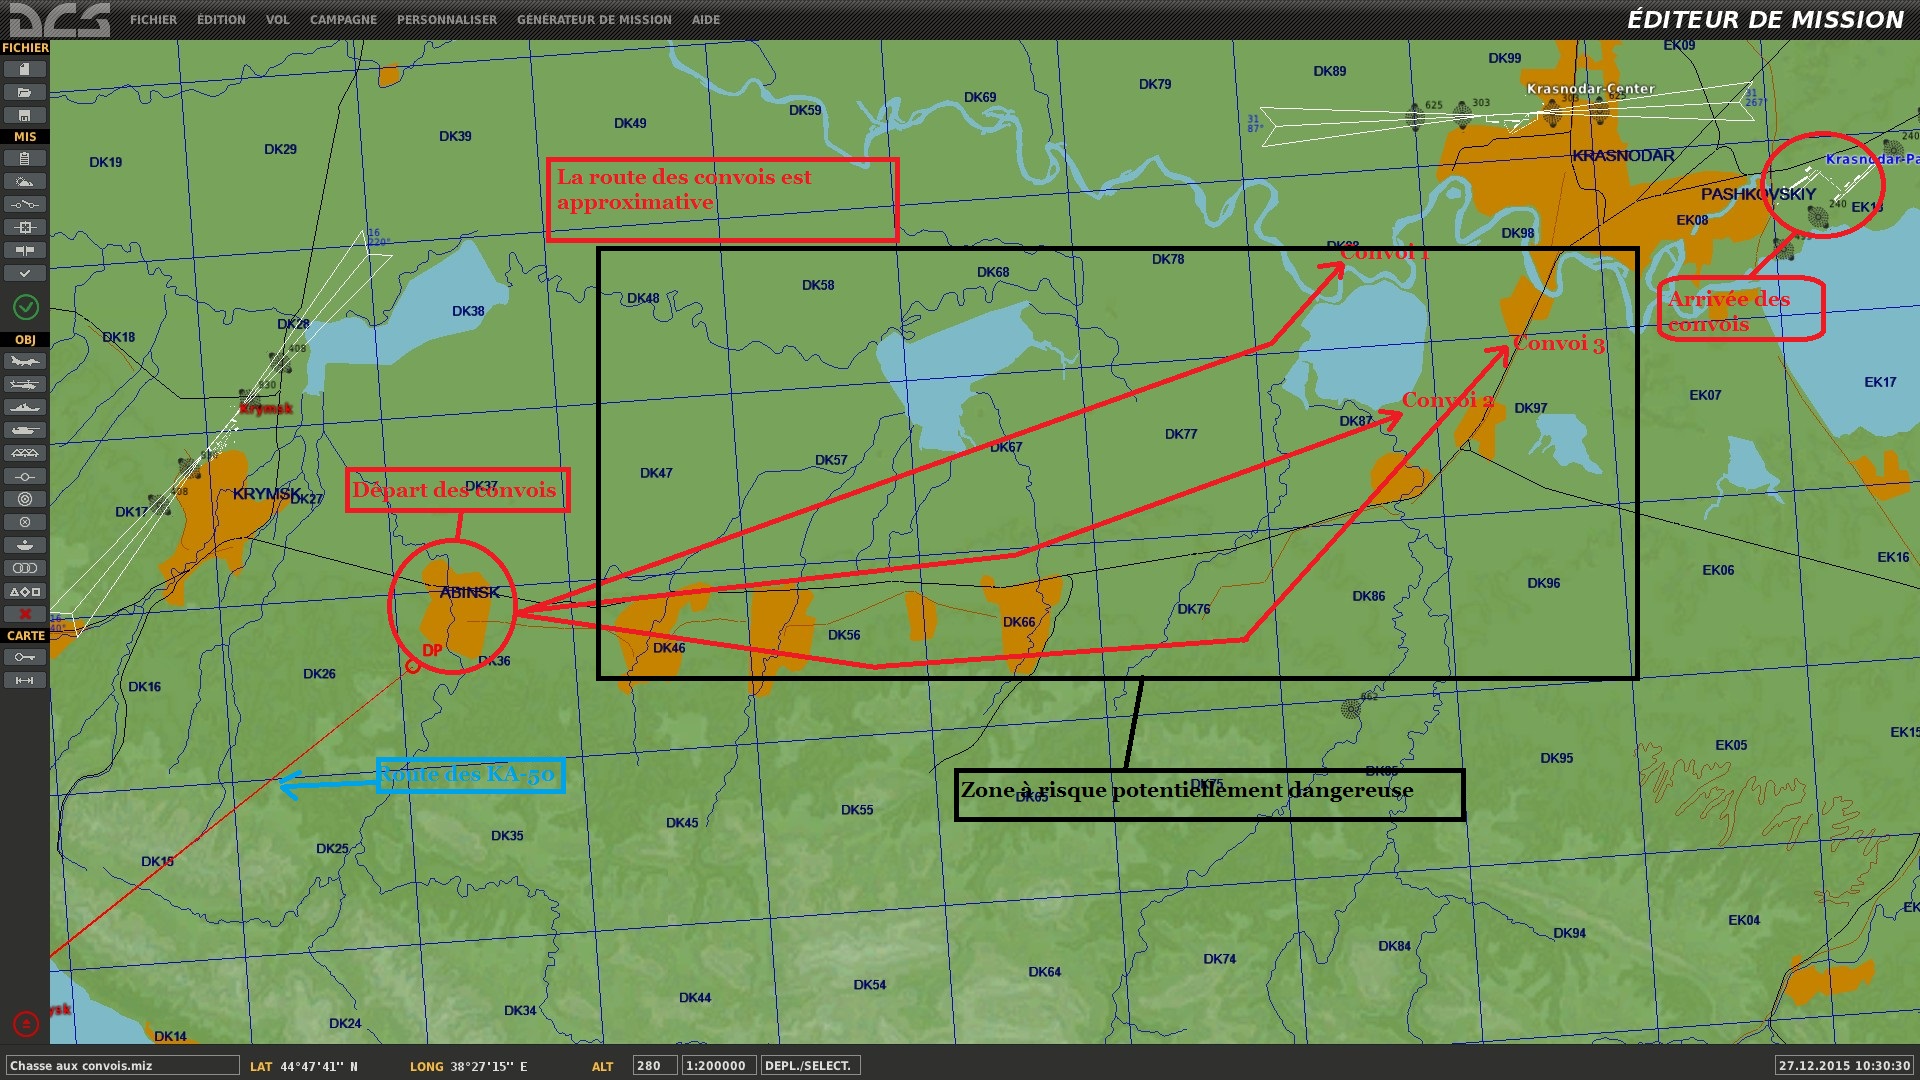Select the ship group tool
1920x1080 pixels.
(x=25, y=407)
